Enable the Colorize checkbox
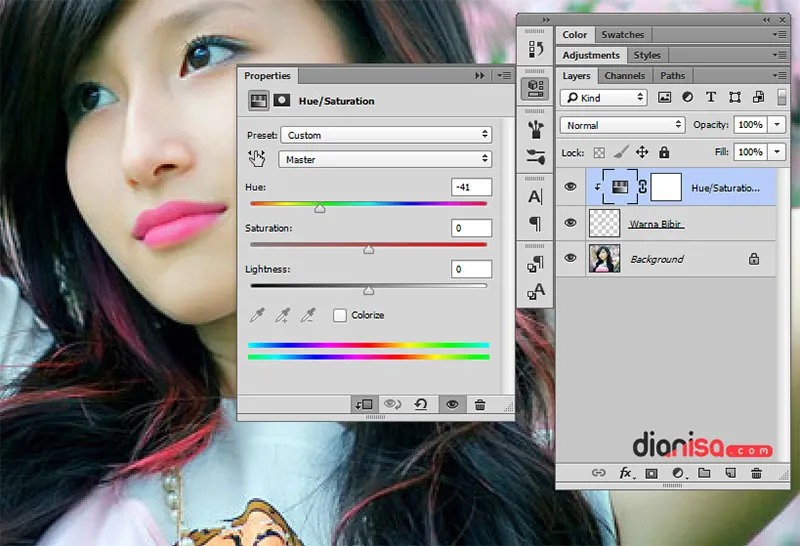The width and height of the screenshot is (800, 546). (x=340, y=315)
